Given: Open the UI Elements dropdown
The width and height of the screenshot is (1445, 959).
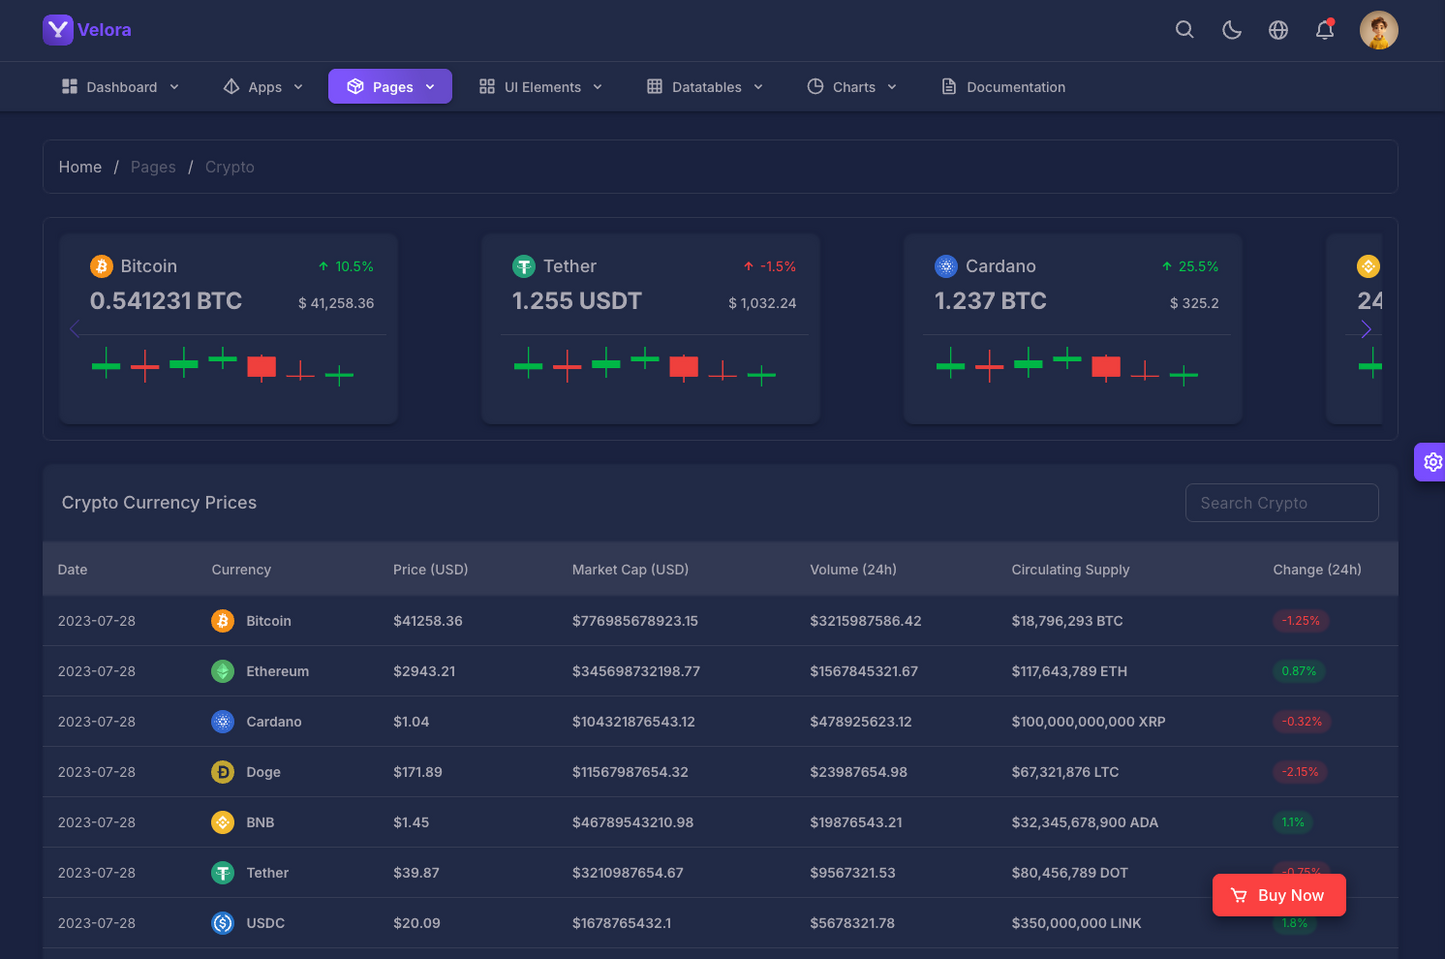Looking at the screenshot, I should (x=541, y=87).
